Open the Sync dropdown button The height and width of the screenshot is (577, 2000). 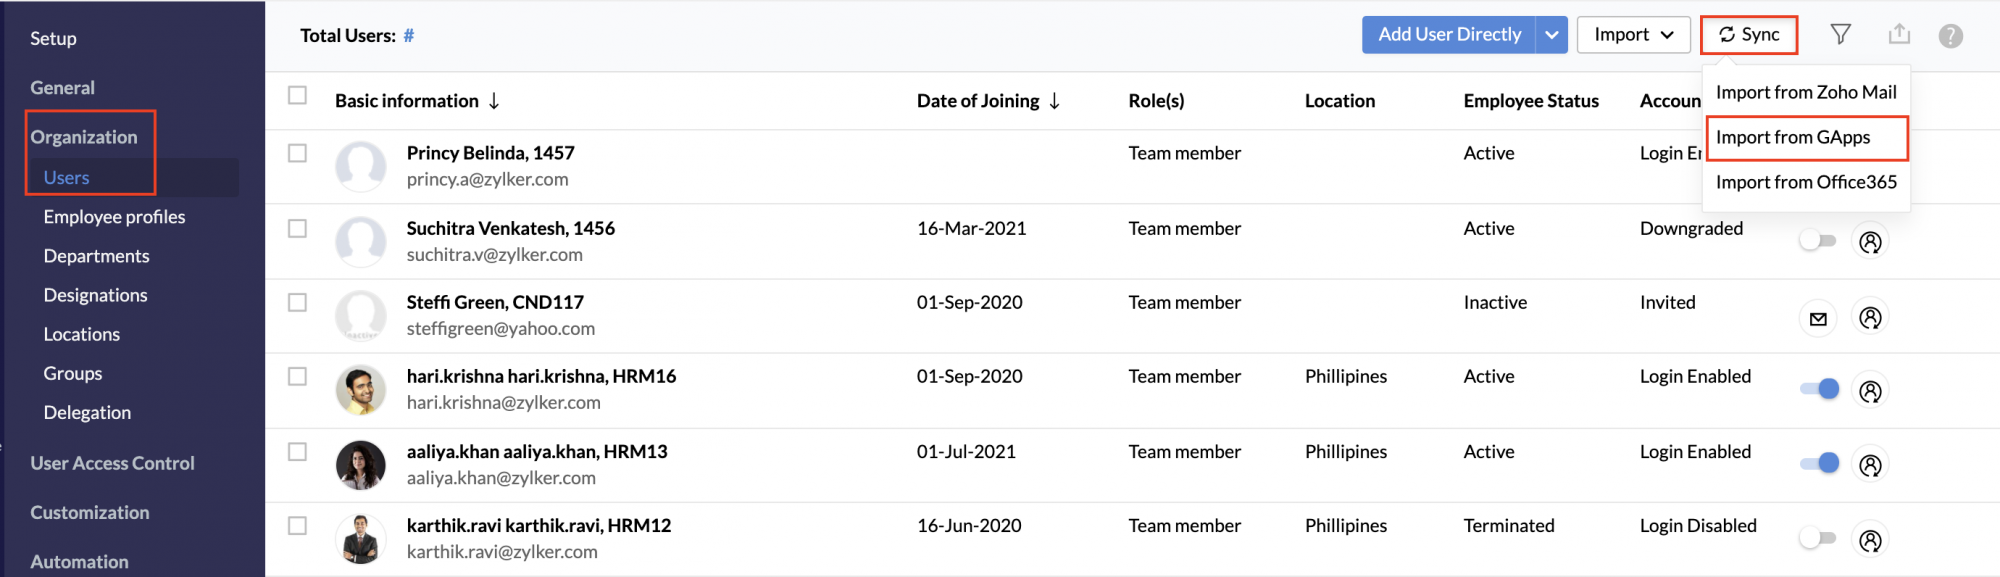click(x=1749, y=35)
